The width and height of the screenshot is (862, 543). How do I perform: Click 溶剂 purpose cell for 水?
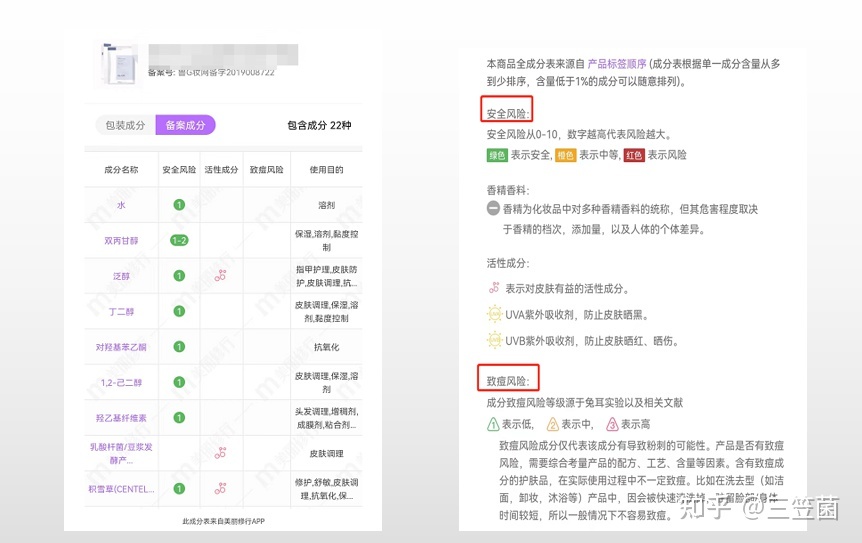pos(327,205)
